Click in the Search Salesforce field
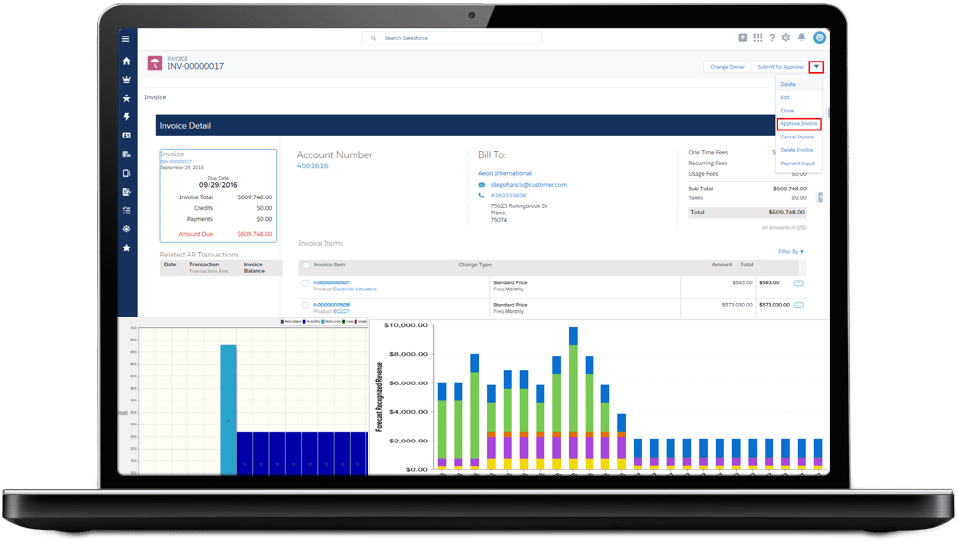Viewport: 958px width, 541px height. coord(452,38)
